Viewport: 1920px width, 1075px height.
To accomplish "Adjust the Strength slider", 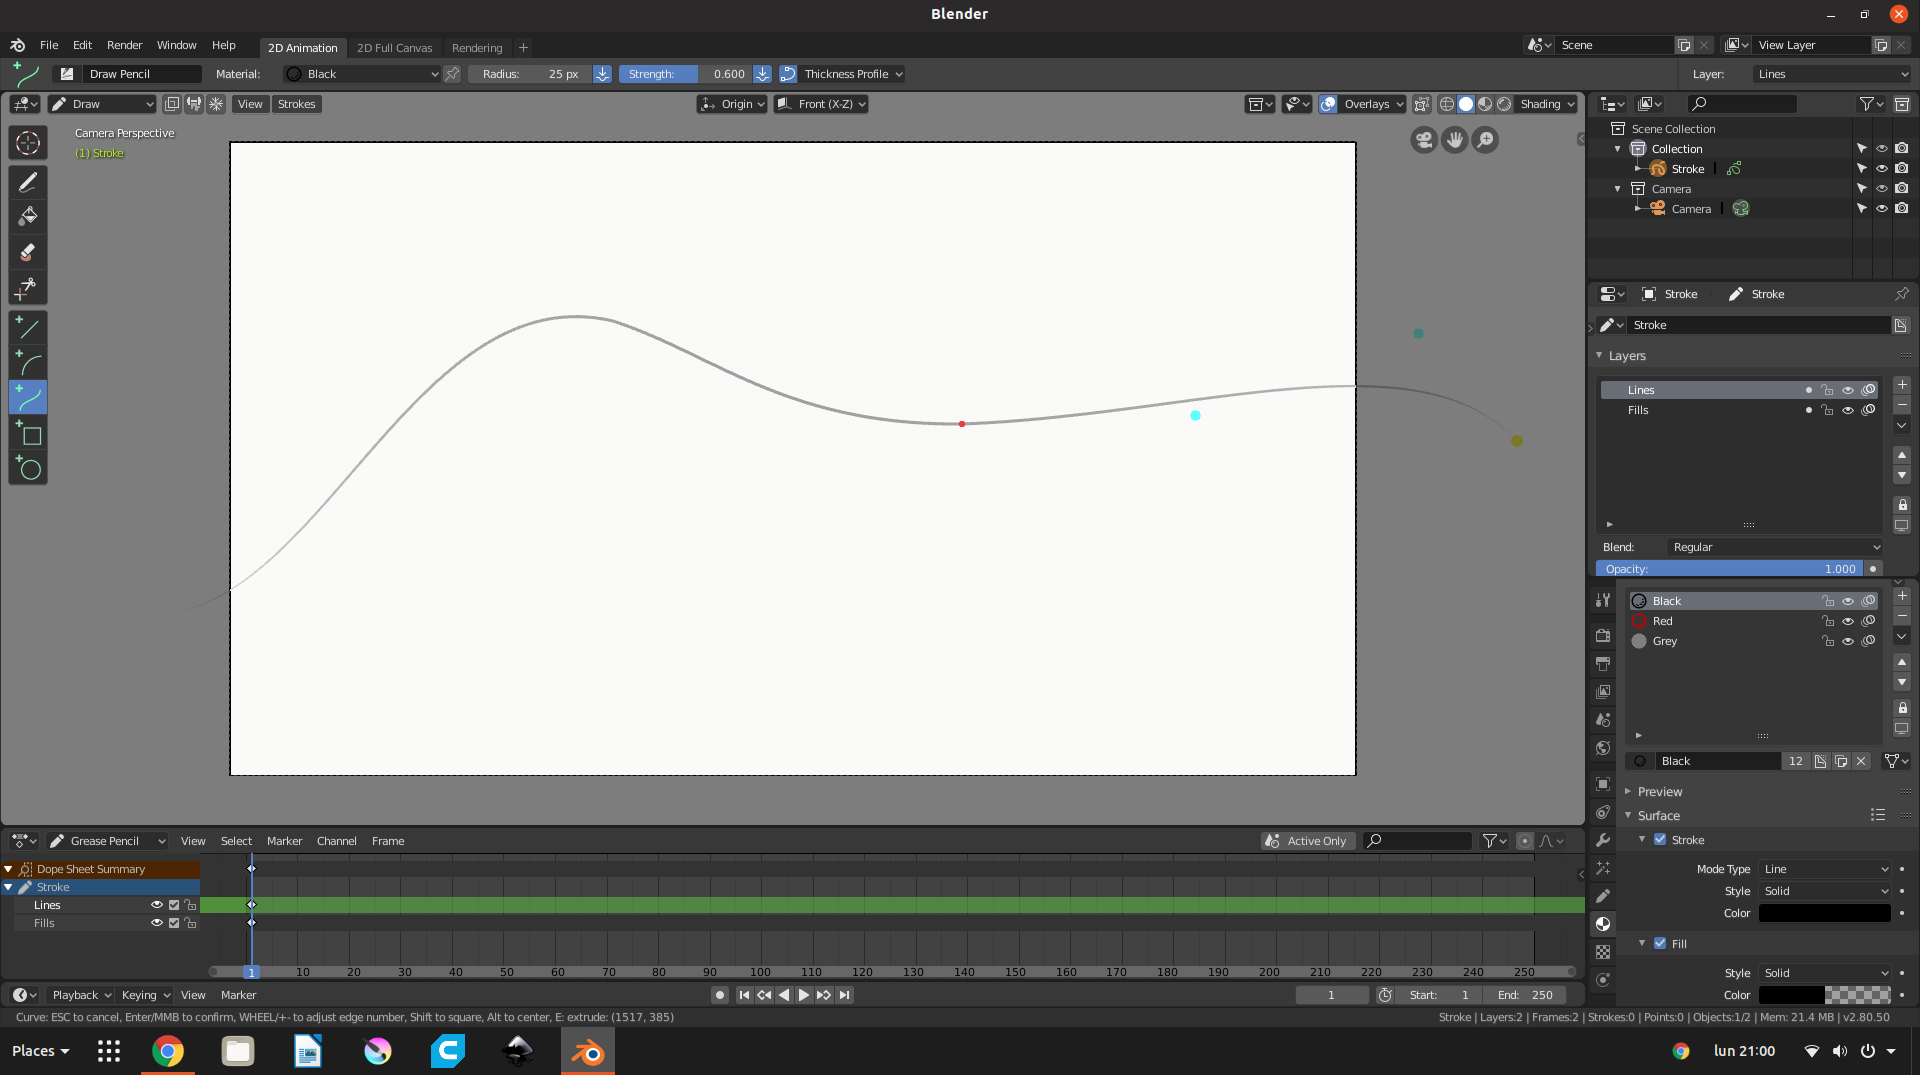I will tap(684, 74).
